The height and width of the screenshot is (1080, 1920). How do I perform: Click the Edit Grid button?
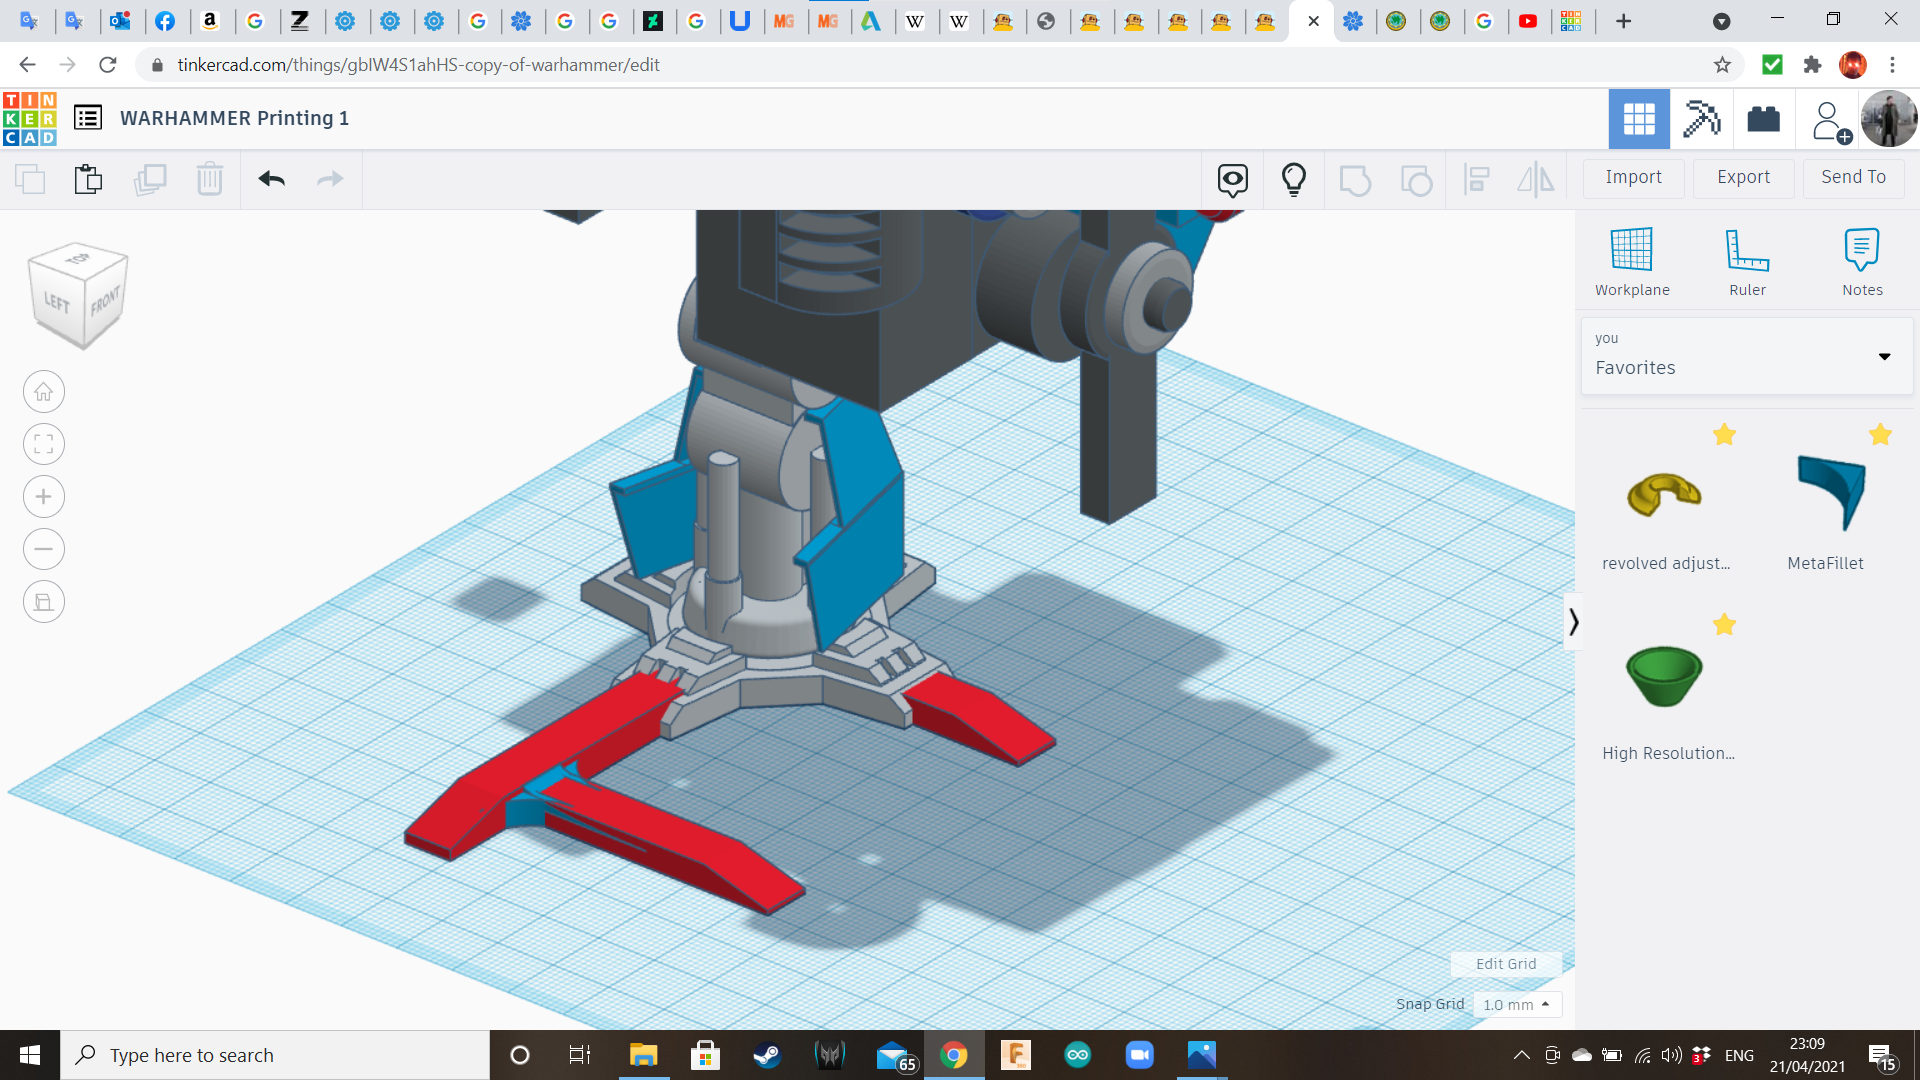click(x=1505, y=964)
